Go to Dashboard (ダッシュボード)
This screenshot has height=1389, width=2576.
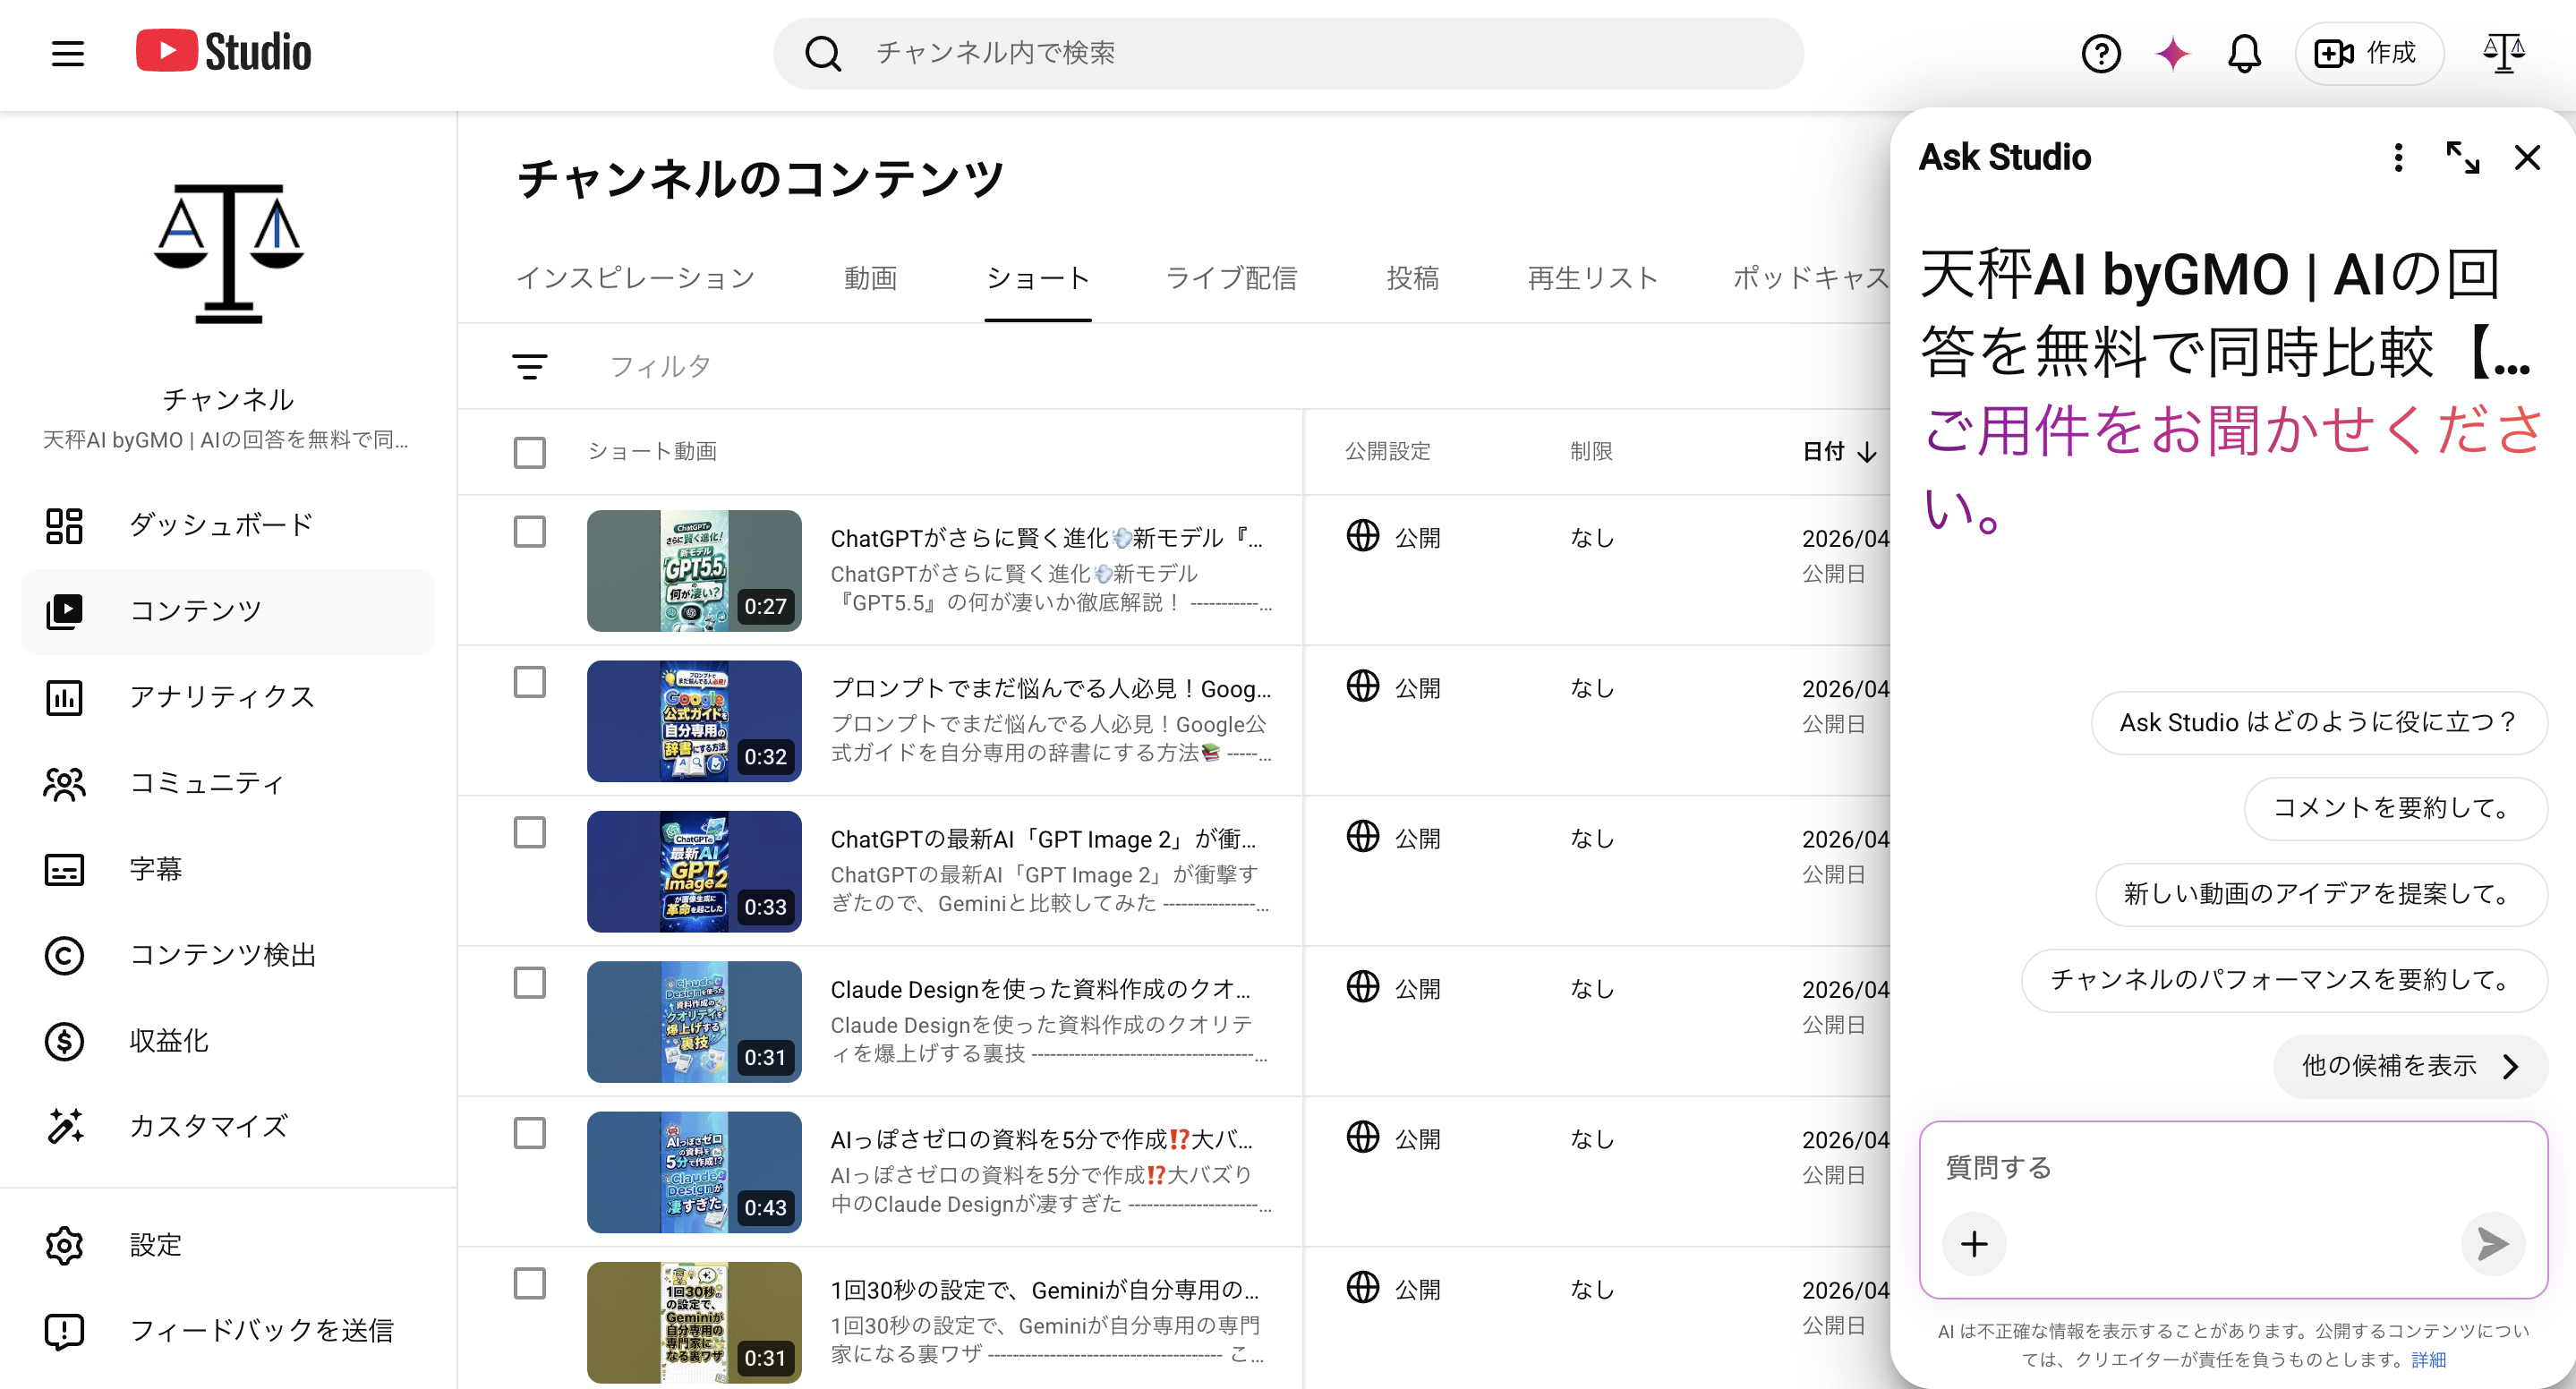pos(228,525)
